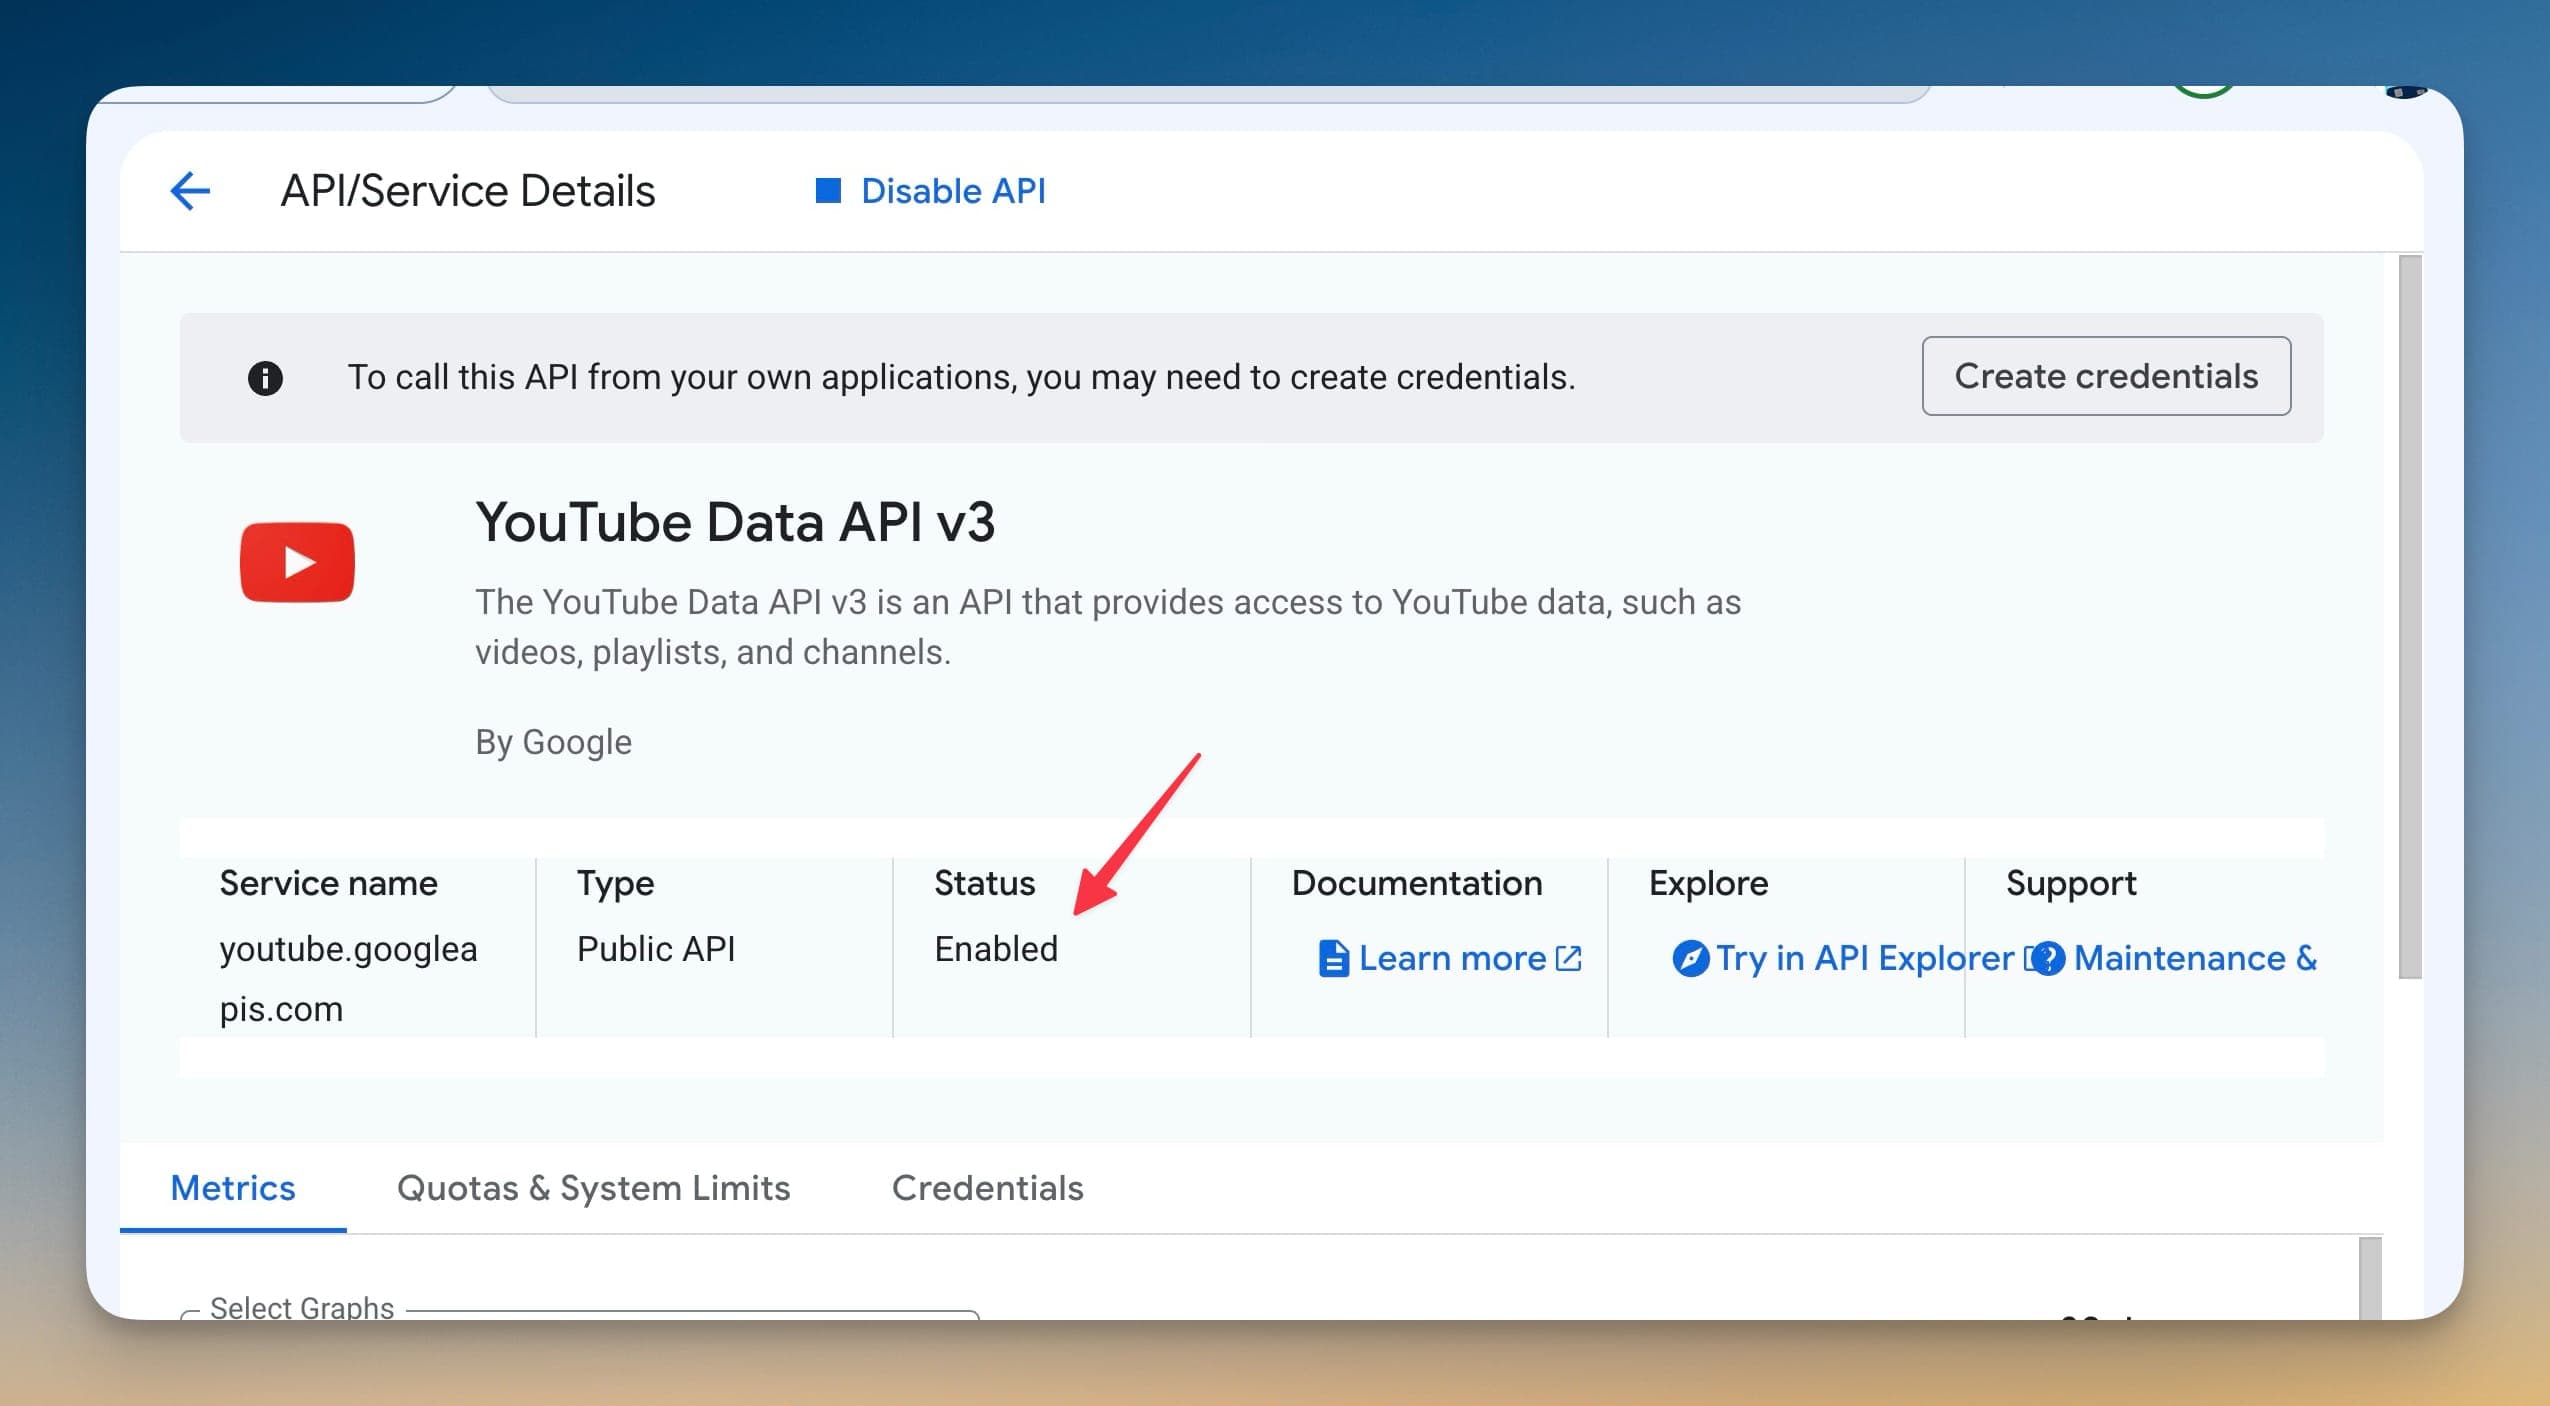Click the question mark support icon
Image resolution: width=2550 pixels, height=1406 pixels.
pos(2048,958)
